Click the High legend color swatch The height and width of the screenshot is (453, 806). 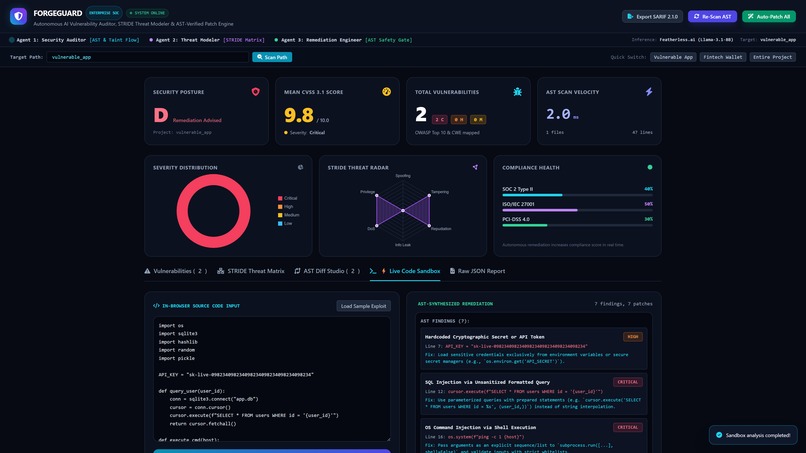coord(280,207)
